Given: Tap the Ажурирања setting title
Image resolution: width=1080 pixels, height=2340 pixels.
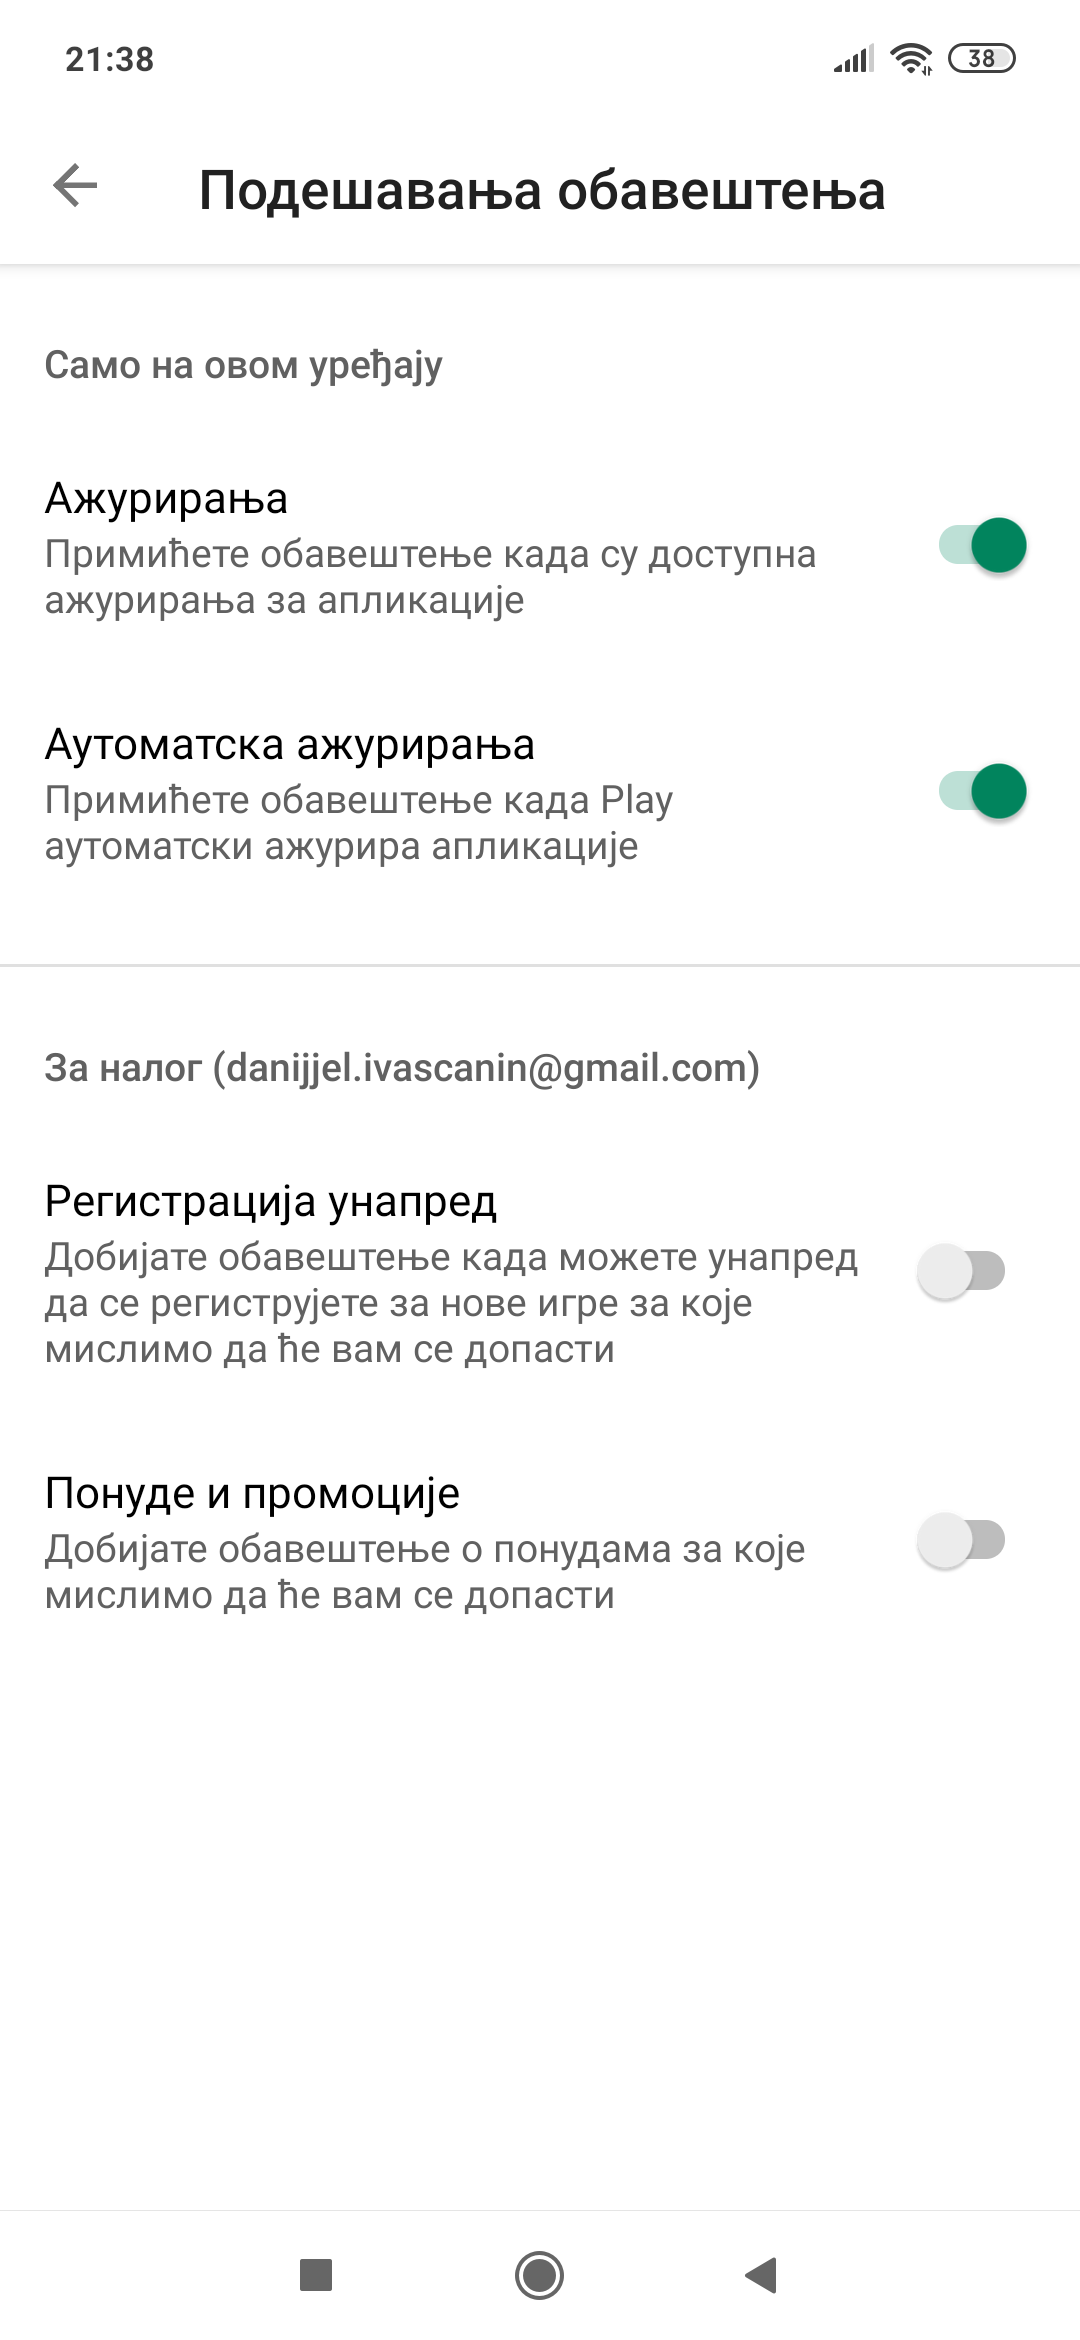Looking at the screenshot, I should click(167, 499).
